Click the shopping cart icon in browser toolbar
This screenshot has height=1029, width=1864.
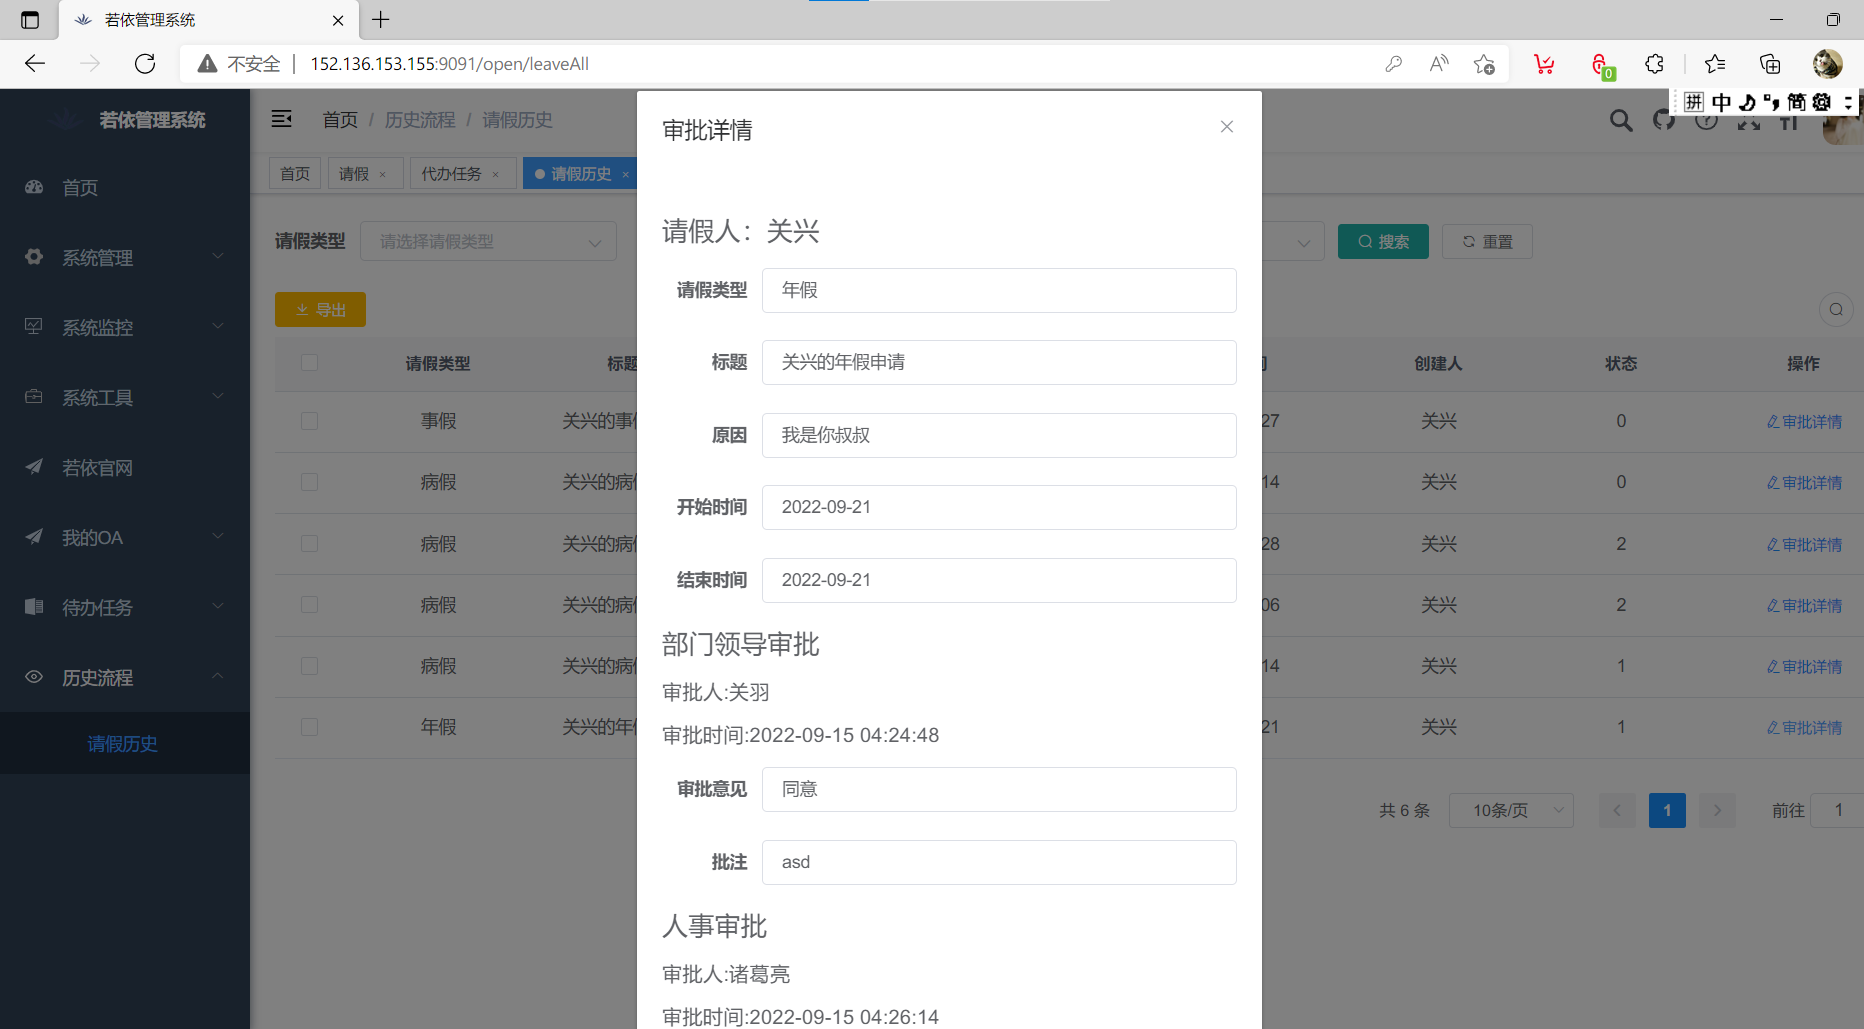pyautogui.click(x=1544, y=64)
